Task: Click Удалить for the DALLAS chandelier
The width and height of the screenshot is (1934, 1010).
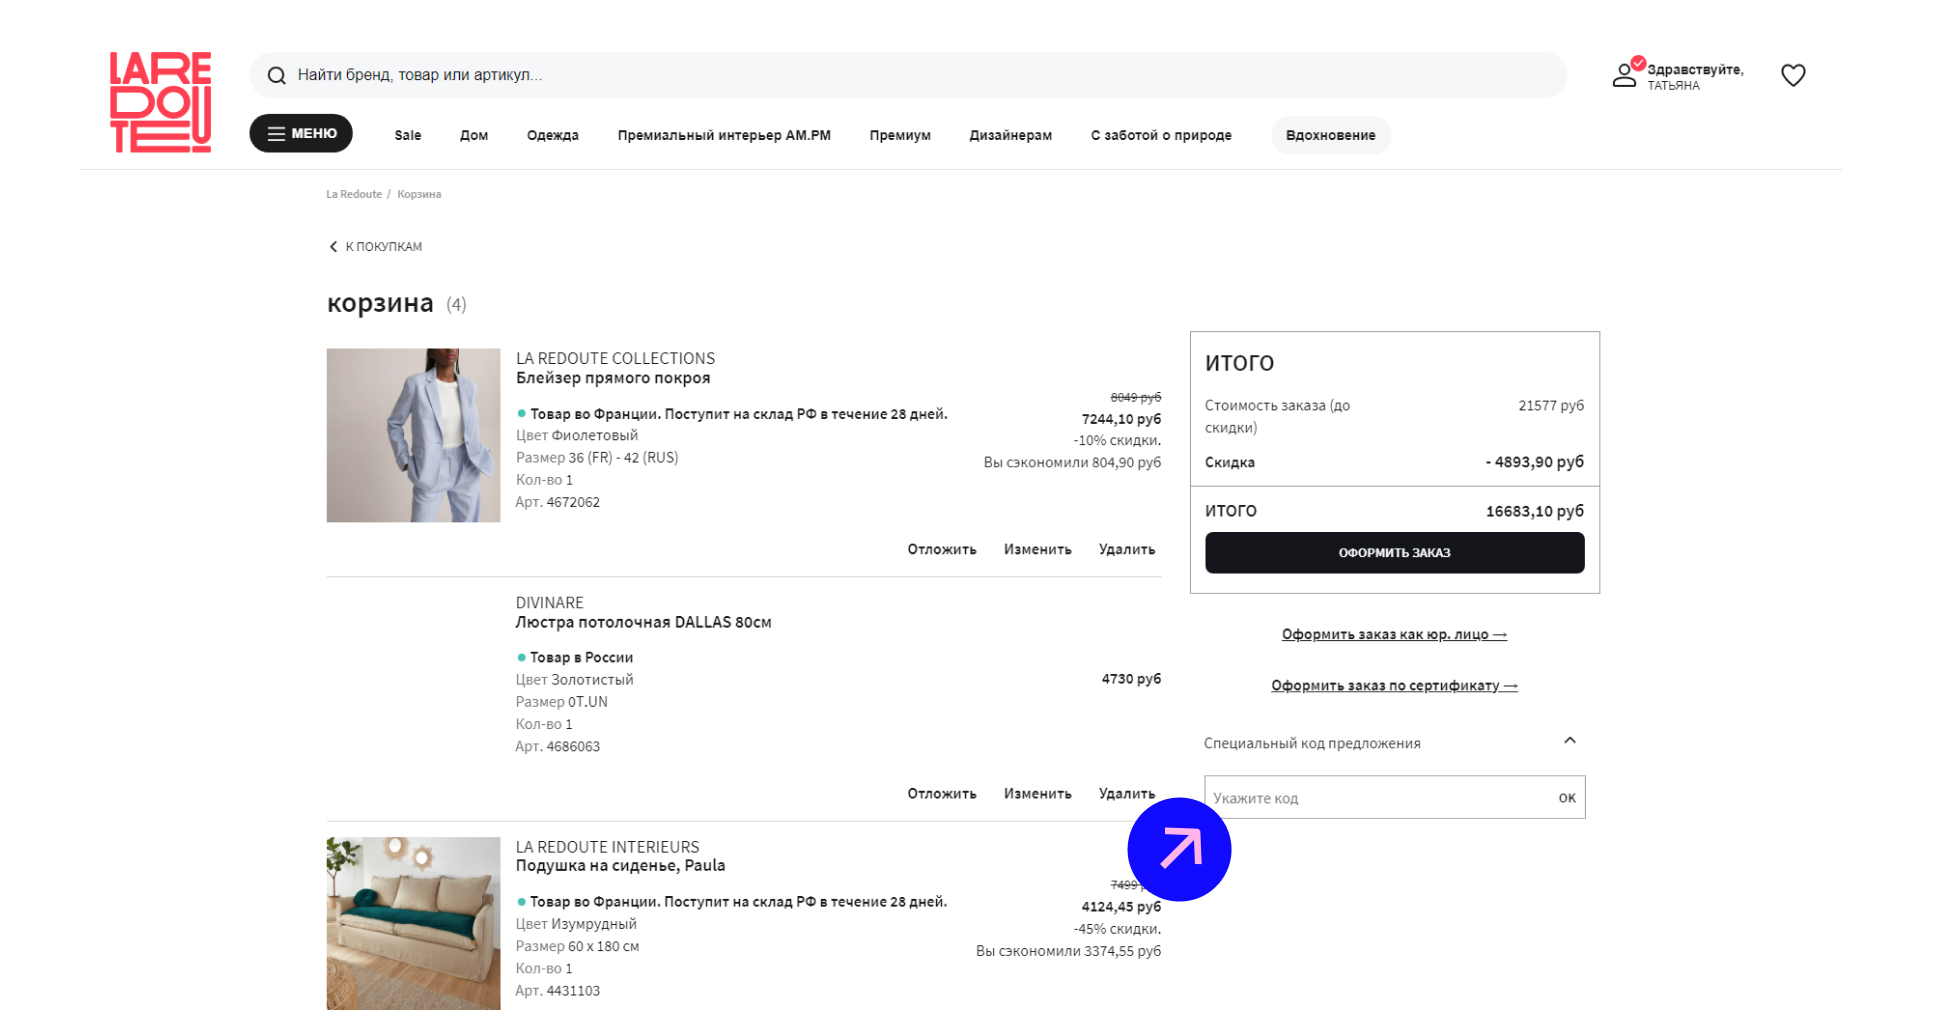Action: click(1127, 793)
